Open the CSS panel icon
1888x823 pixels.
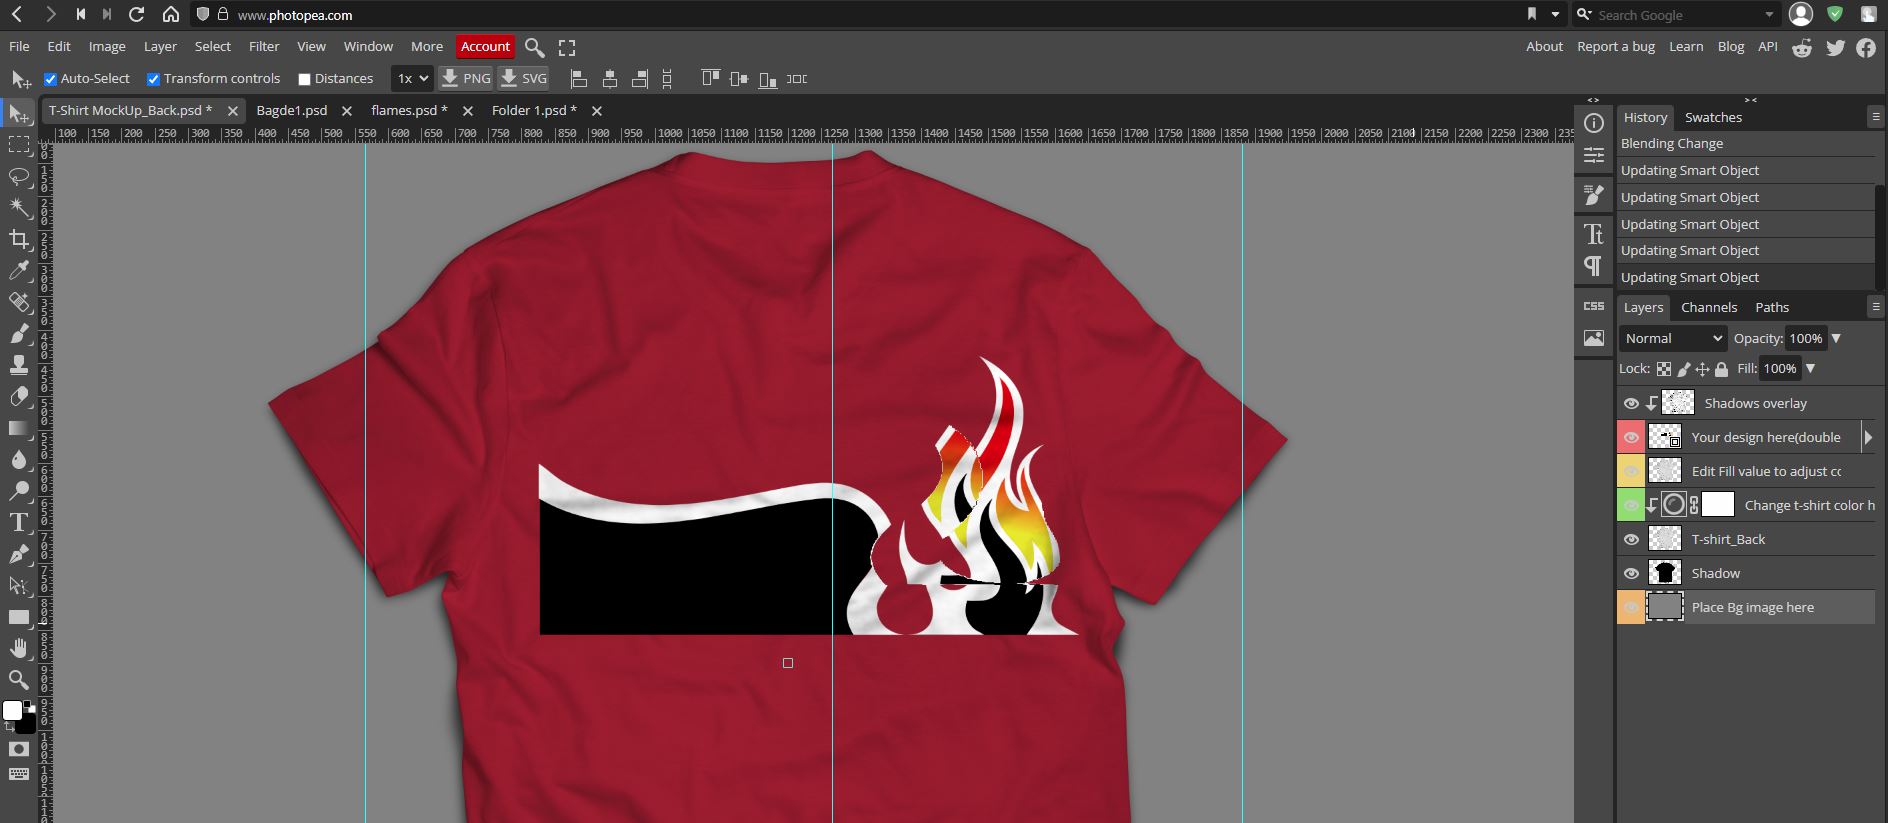click(1594, 305)
